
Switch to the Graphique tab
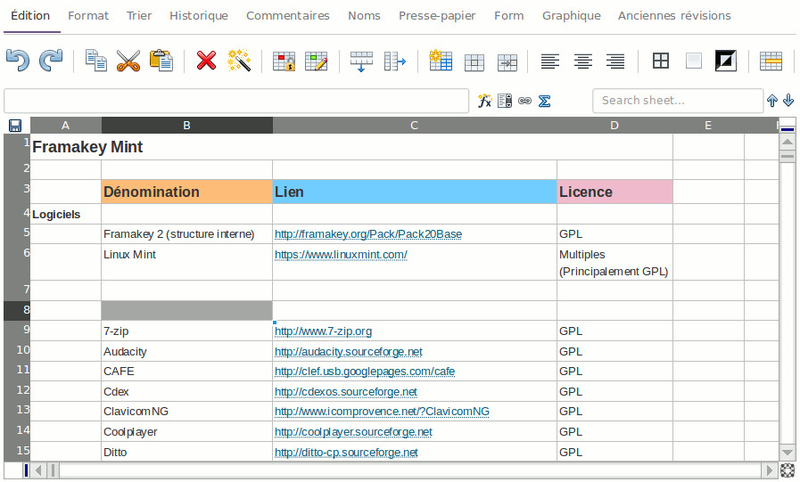click(571, 16)
